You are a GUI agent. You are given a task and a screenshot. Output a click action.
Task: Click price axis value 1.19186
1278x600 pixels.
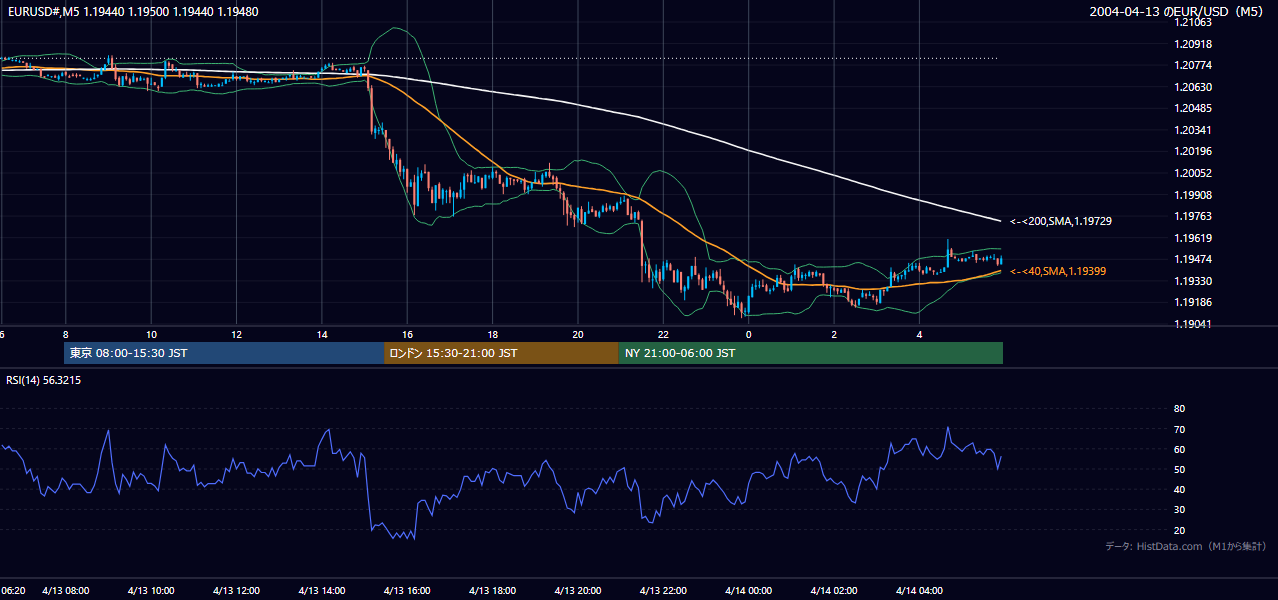pos(1194,302)
